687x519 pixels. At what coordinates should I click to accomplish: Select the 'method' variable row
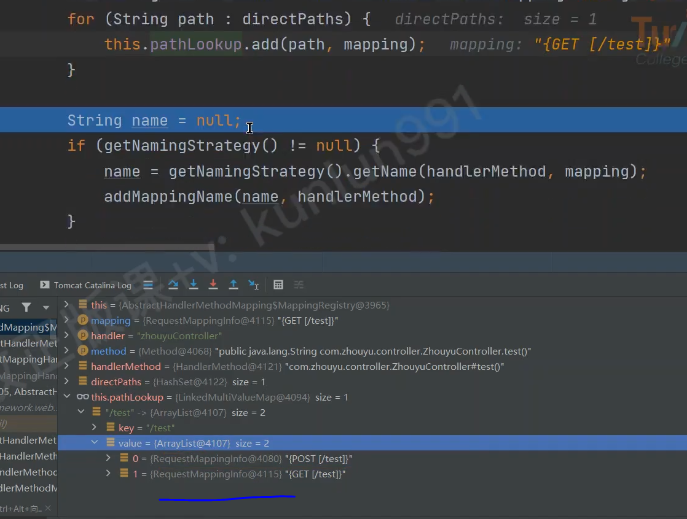click(x=311, y=351)
